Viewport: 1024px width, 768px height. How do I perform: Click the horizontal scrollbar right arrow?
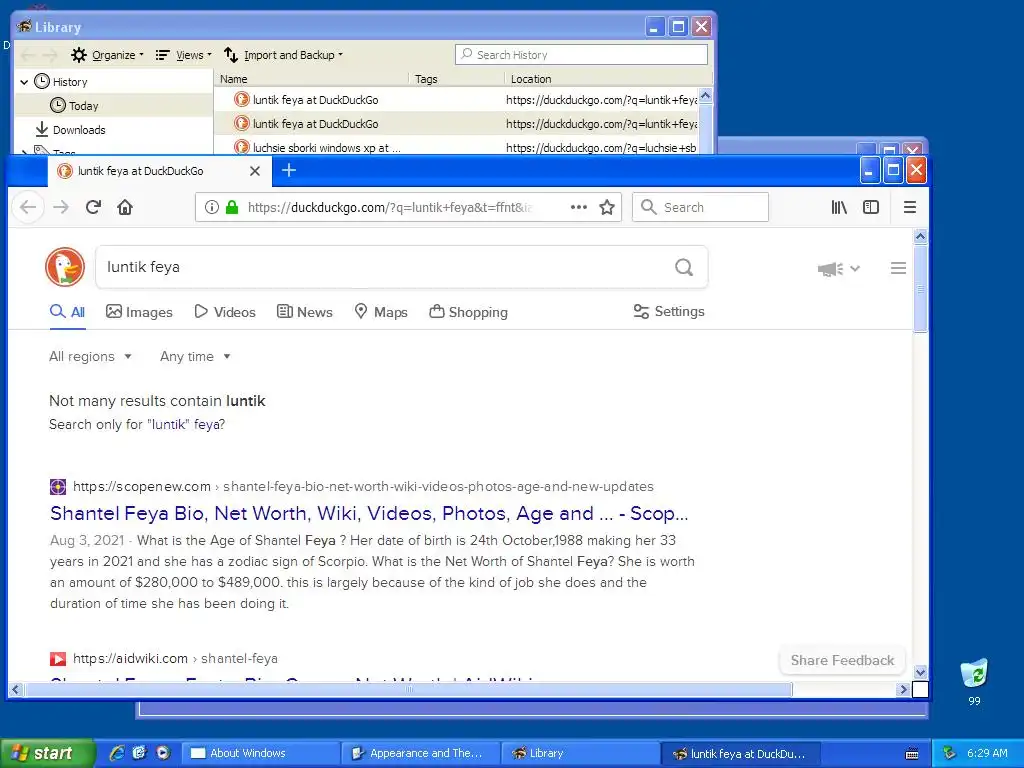click(x=904, y=689)
